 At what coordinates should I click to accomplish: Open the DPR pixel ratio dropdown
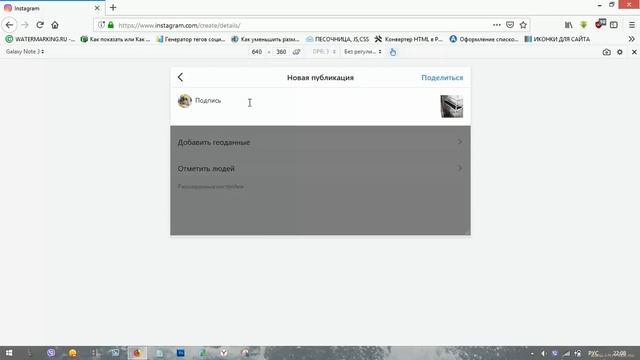(324, 52)
